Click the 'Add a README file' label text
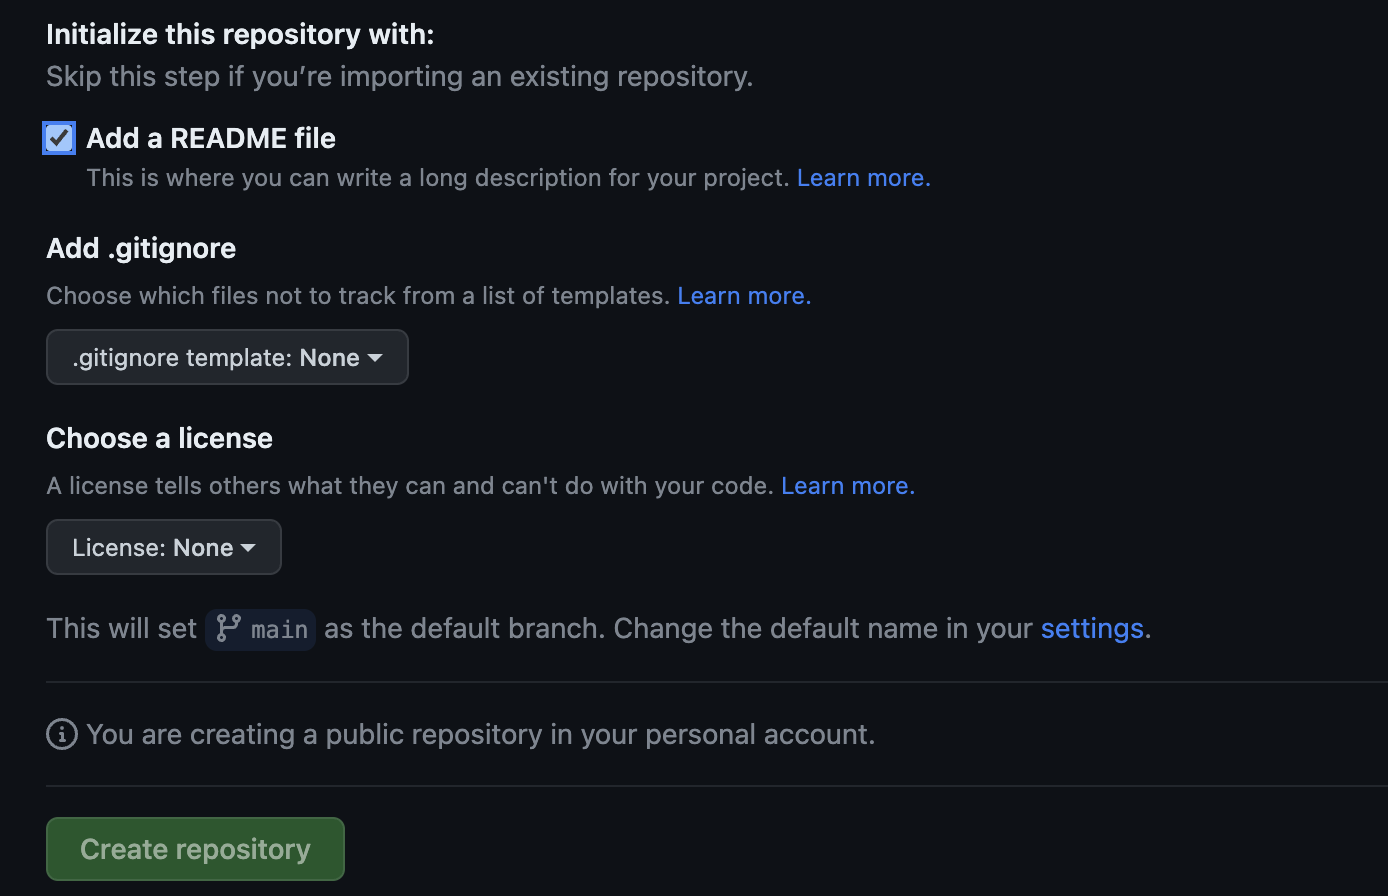 (211, 138)
